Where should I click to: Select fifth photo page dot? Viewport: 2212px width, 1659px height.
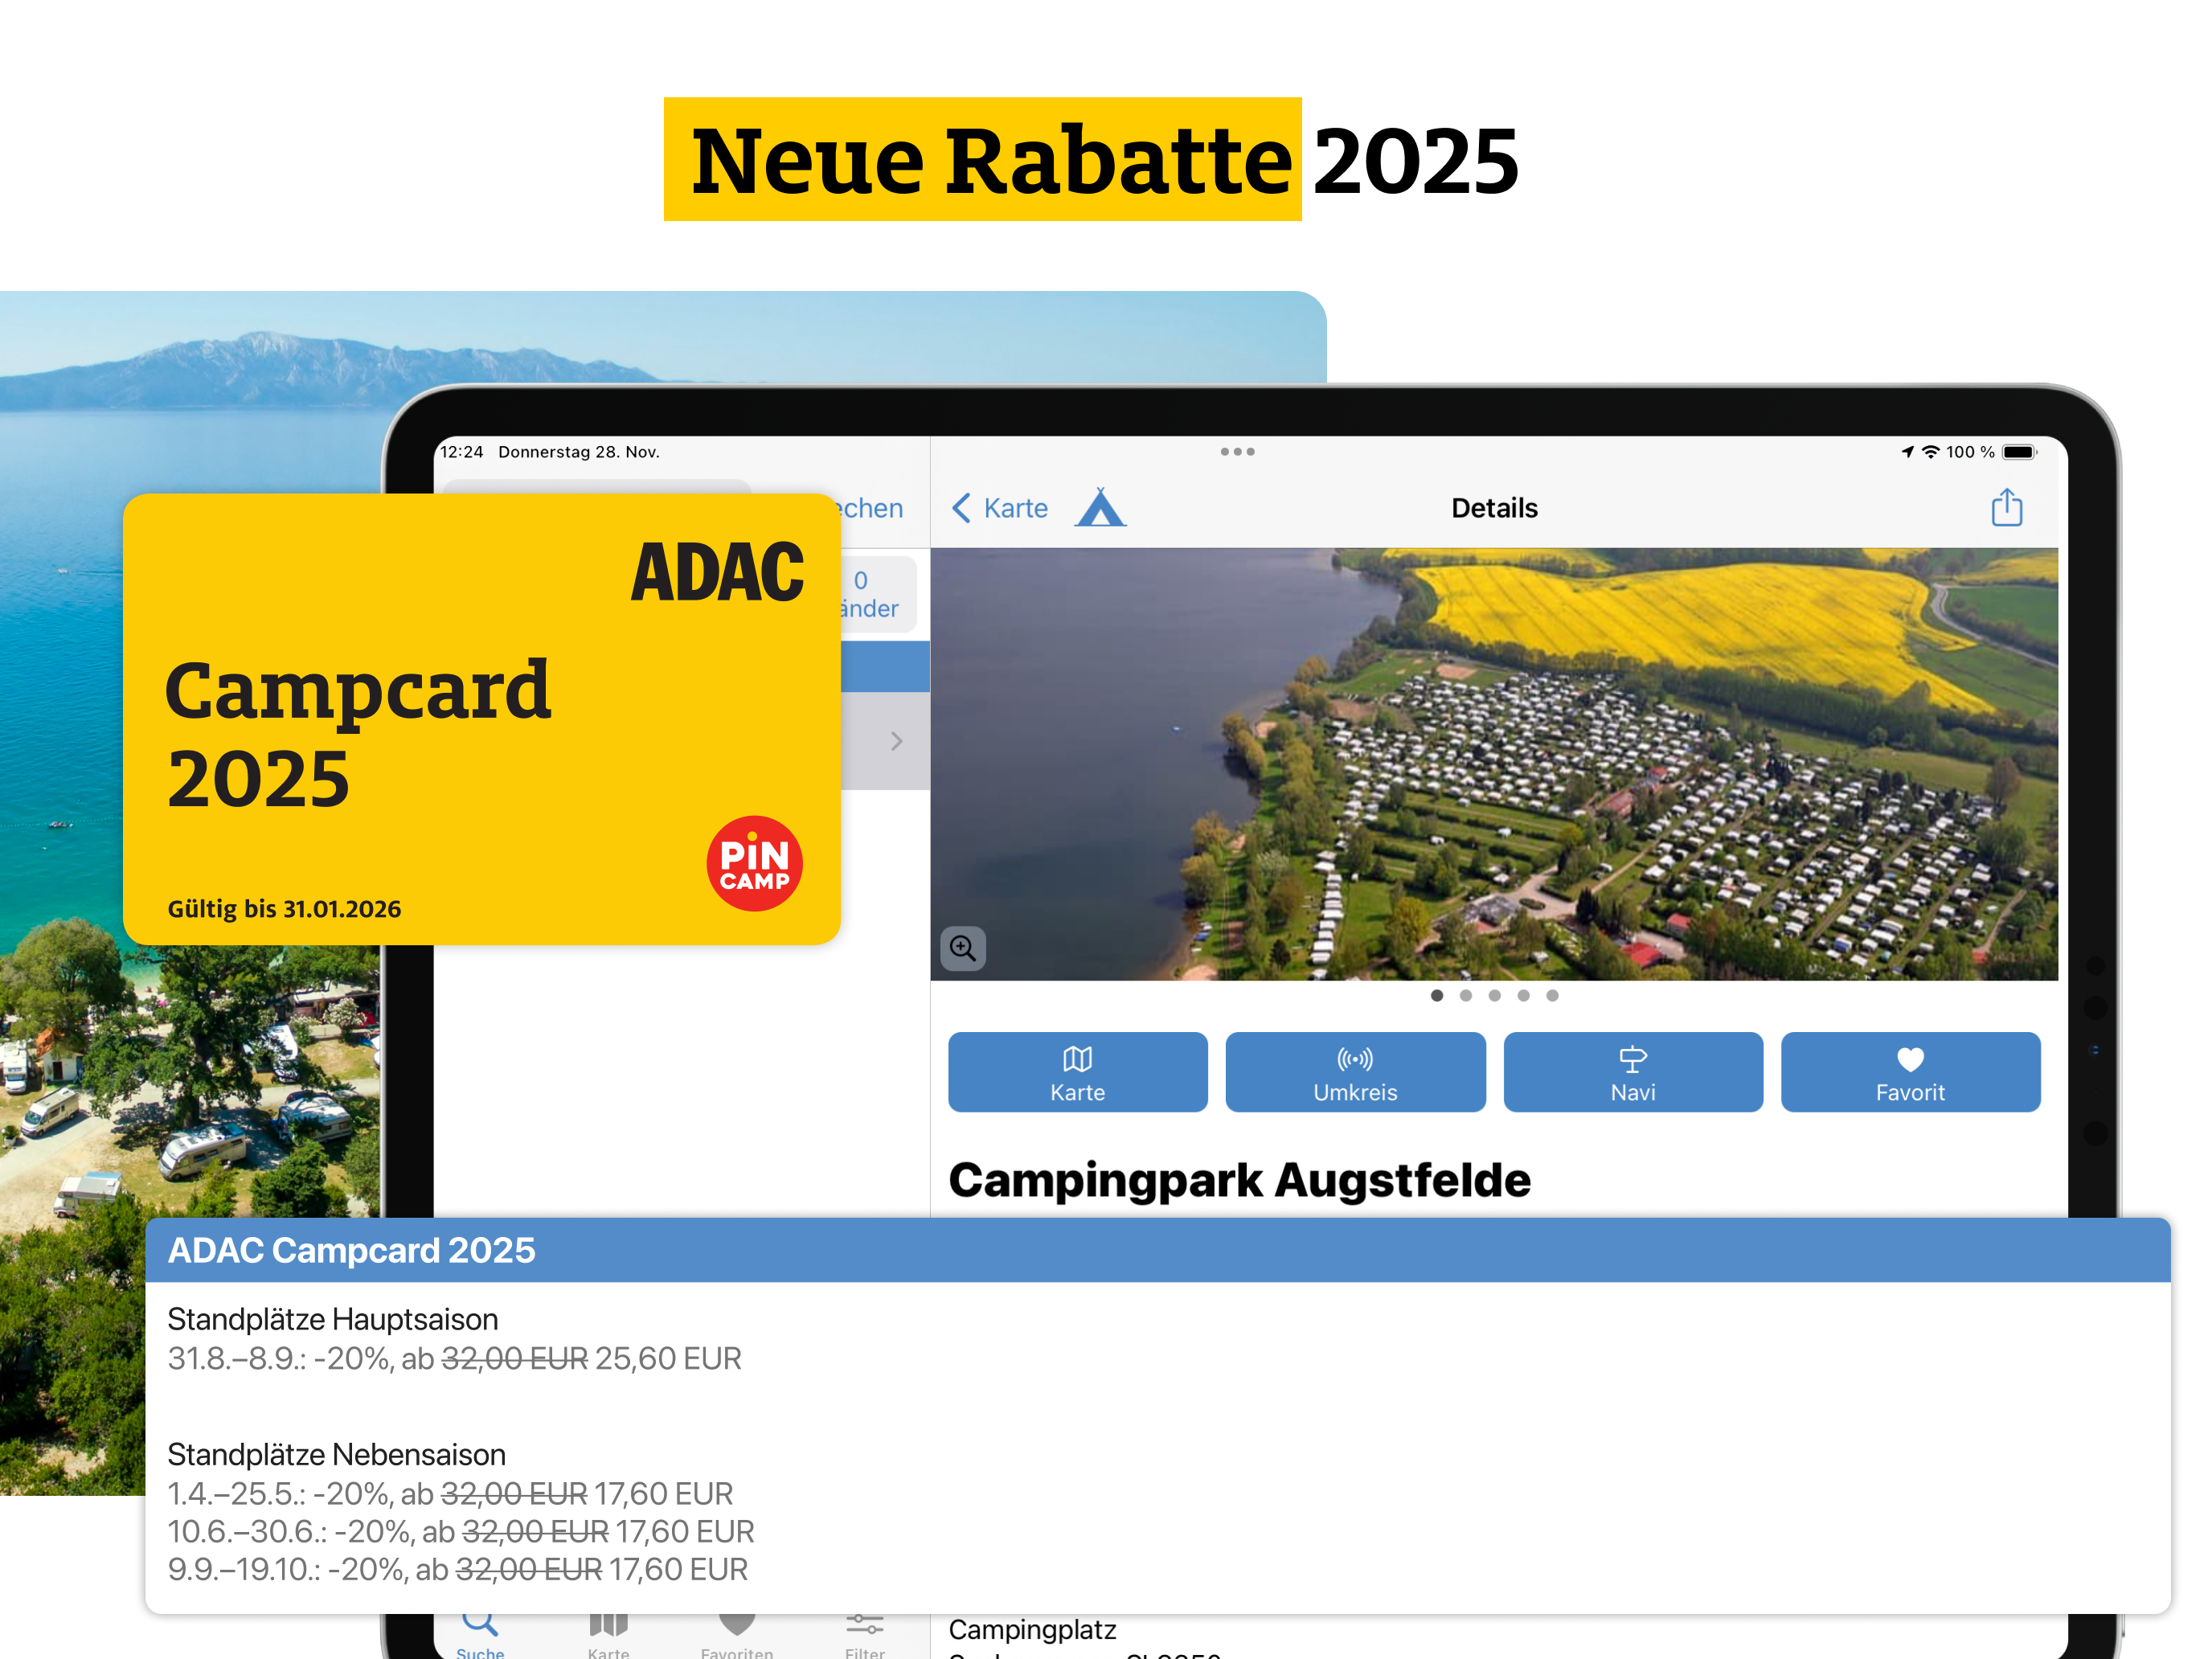(1552, 995)
